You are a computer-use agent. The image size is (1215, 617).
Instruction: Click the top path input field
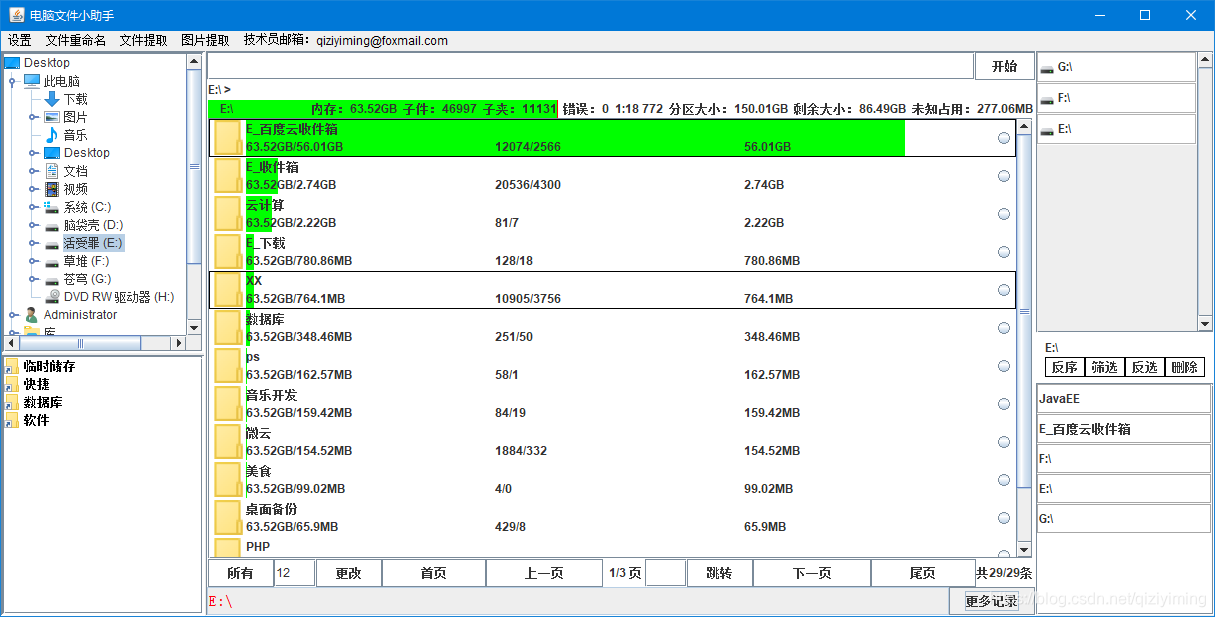pos(591,66)
